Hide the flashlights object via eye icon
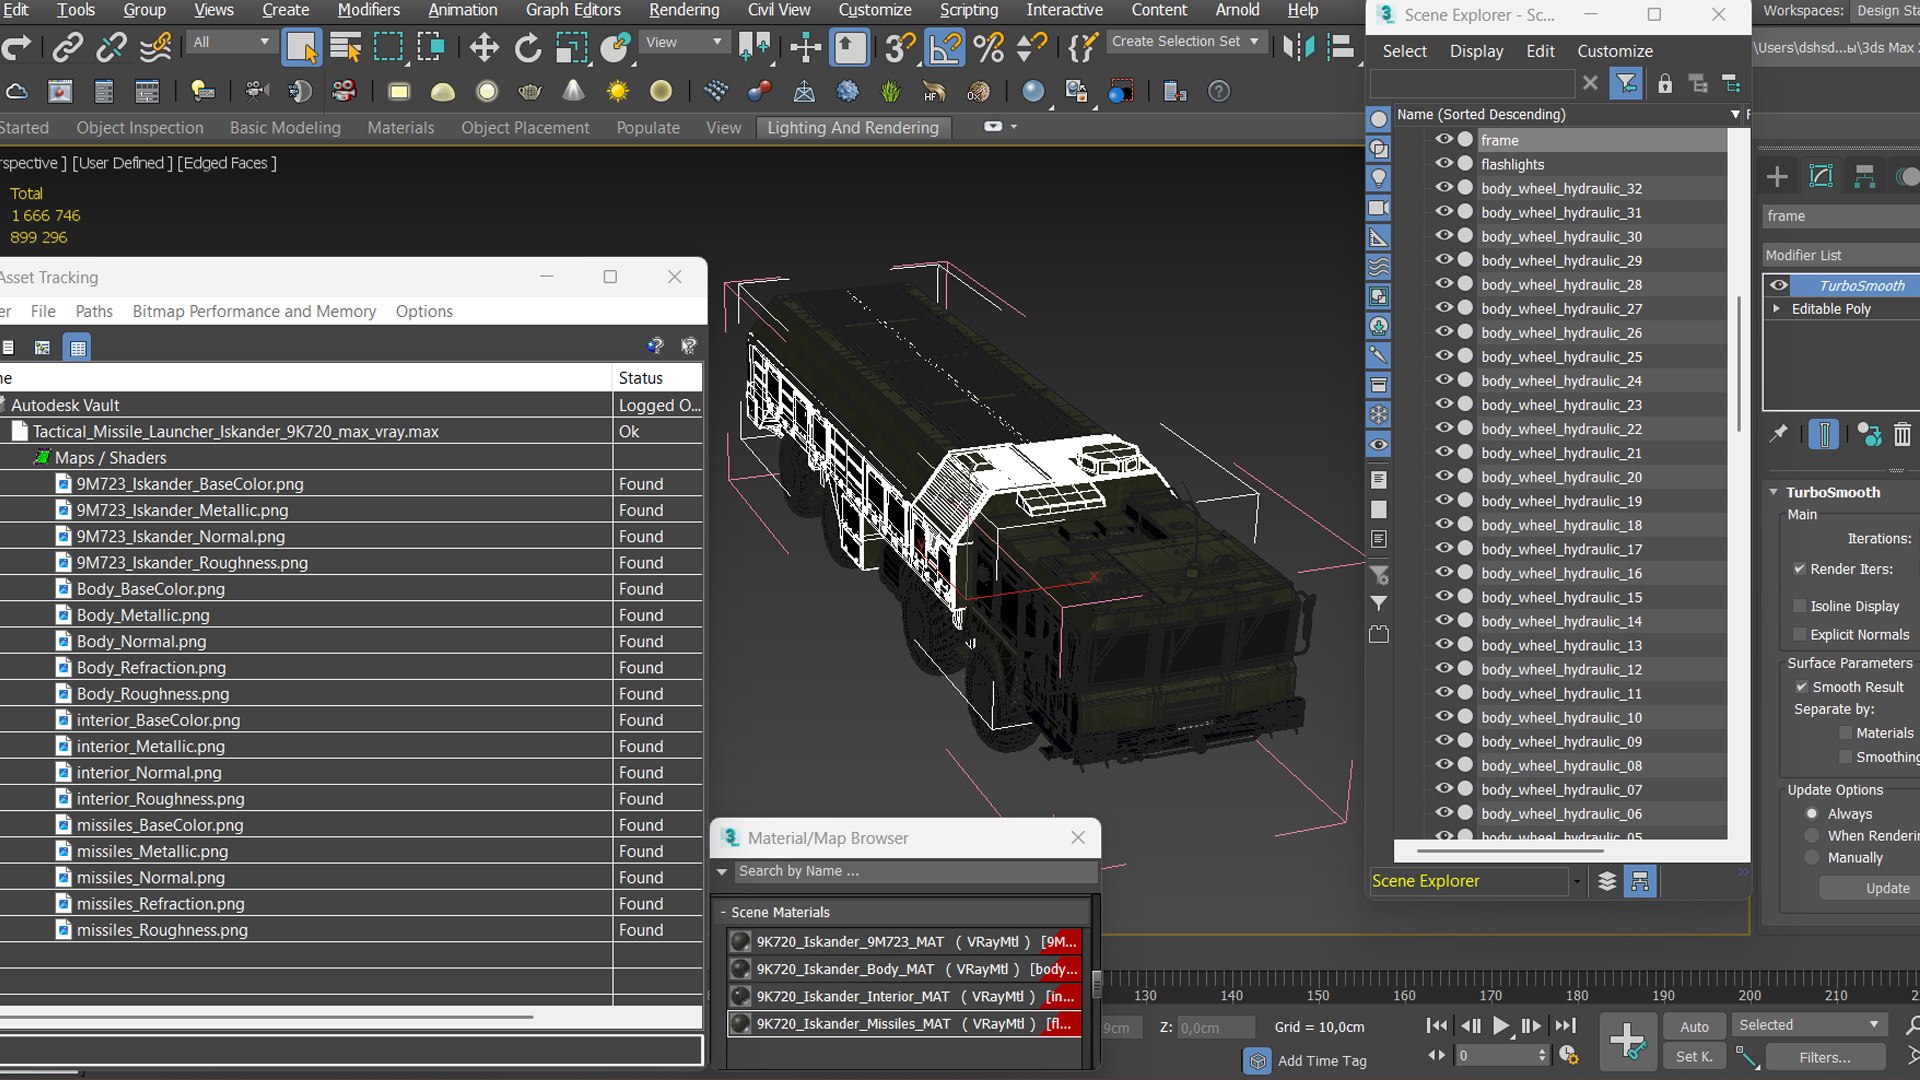Viewport: 1920px width, 1080px height. [x=1444, y=163]
